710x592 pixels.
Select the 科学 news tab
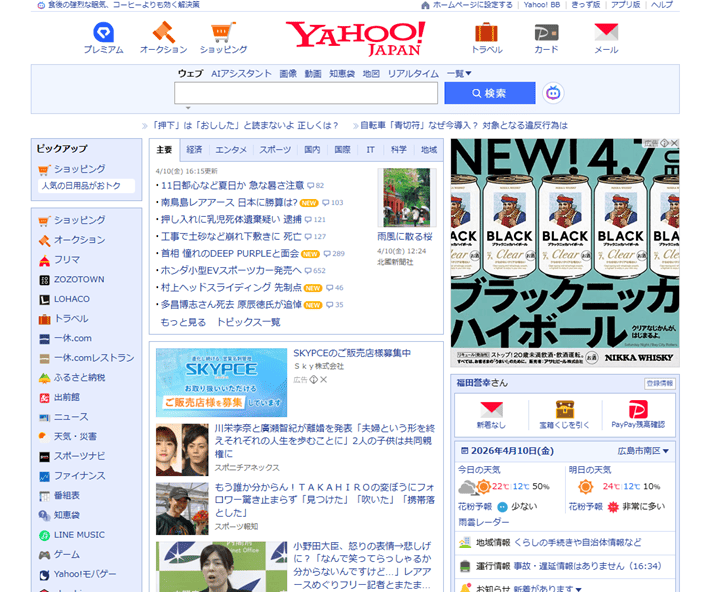[x=398, y=149]
